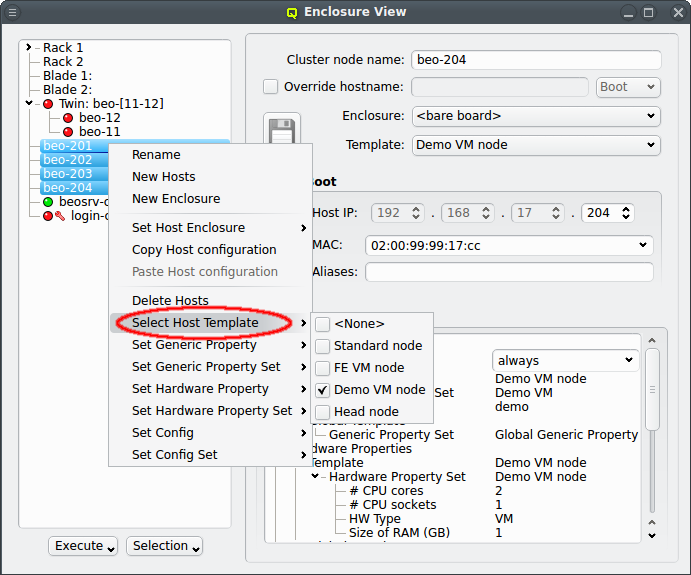Click the red status icon next to beo-12

pos(68,118)
